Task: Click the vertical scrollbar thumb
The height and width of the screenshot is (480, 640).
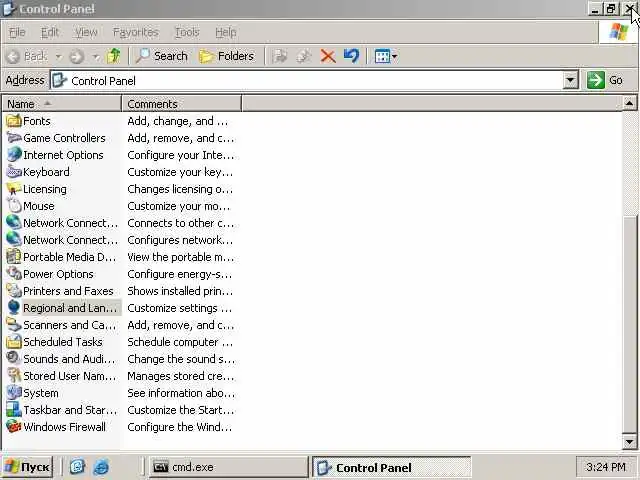Action: (x=629, y=324)
